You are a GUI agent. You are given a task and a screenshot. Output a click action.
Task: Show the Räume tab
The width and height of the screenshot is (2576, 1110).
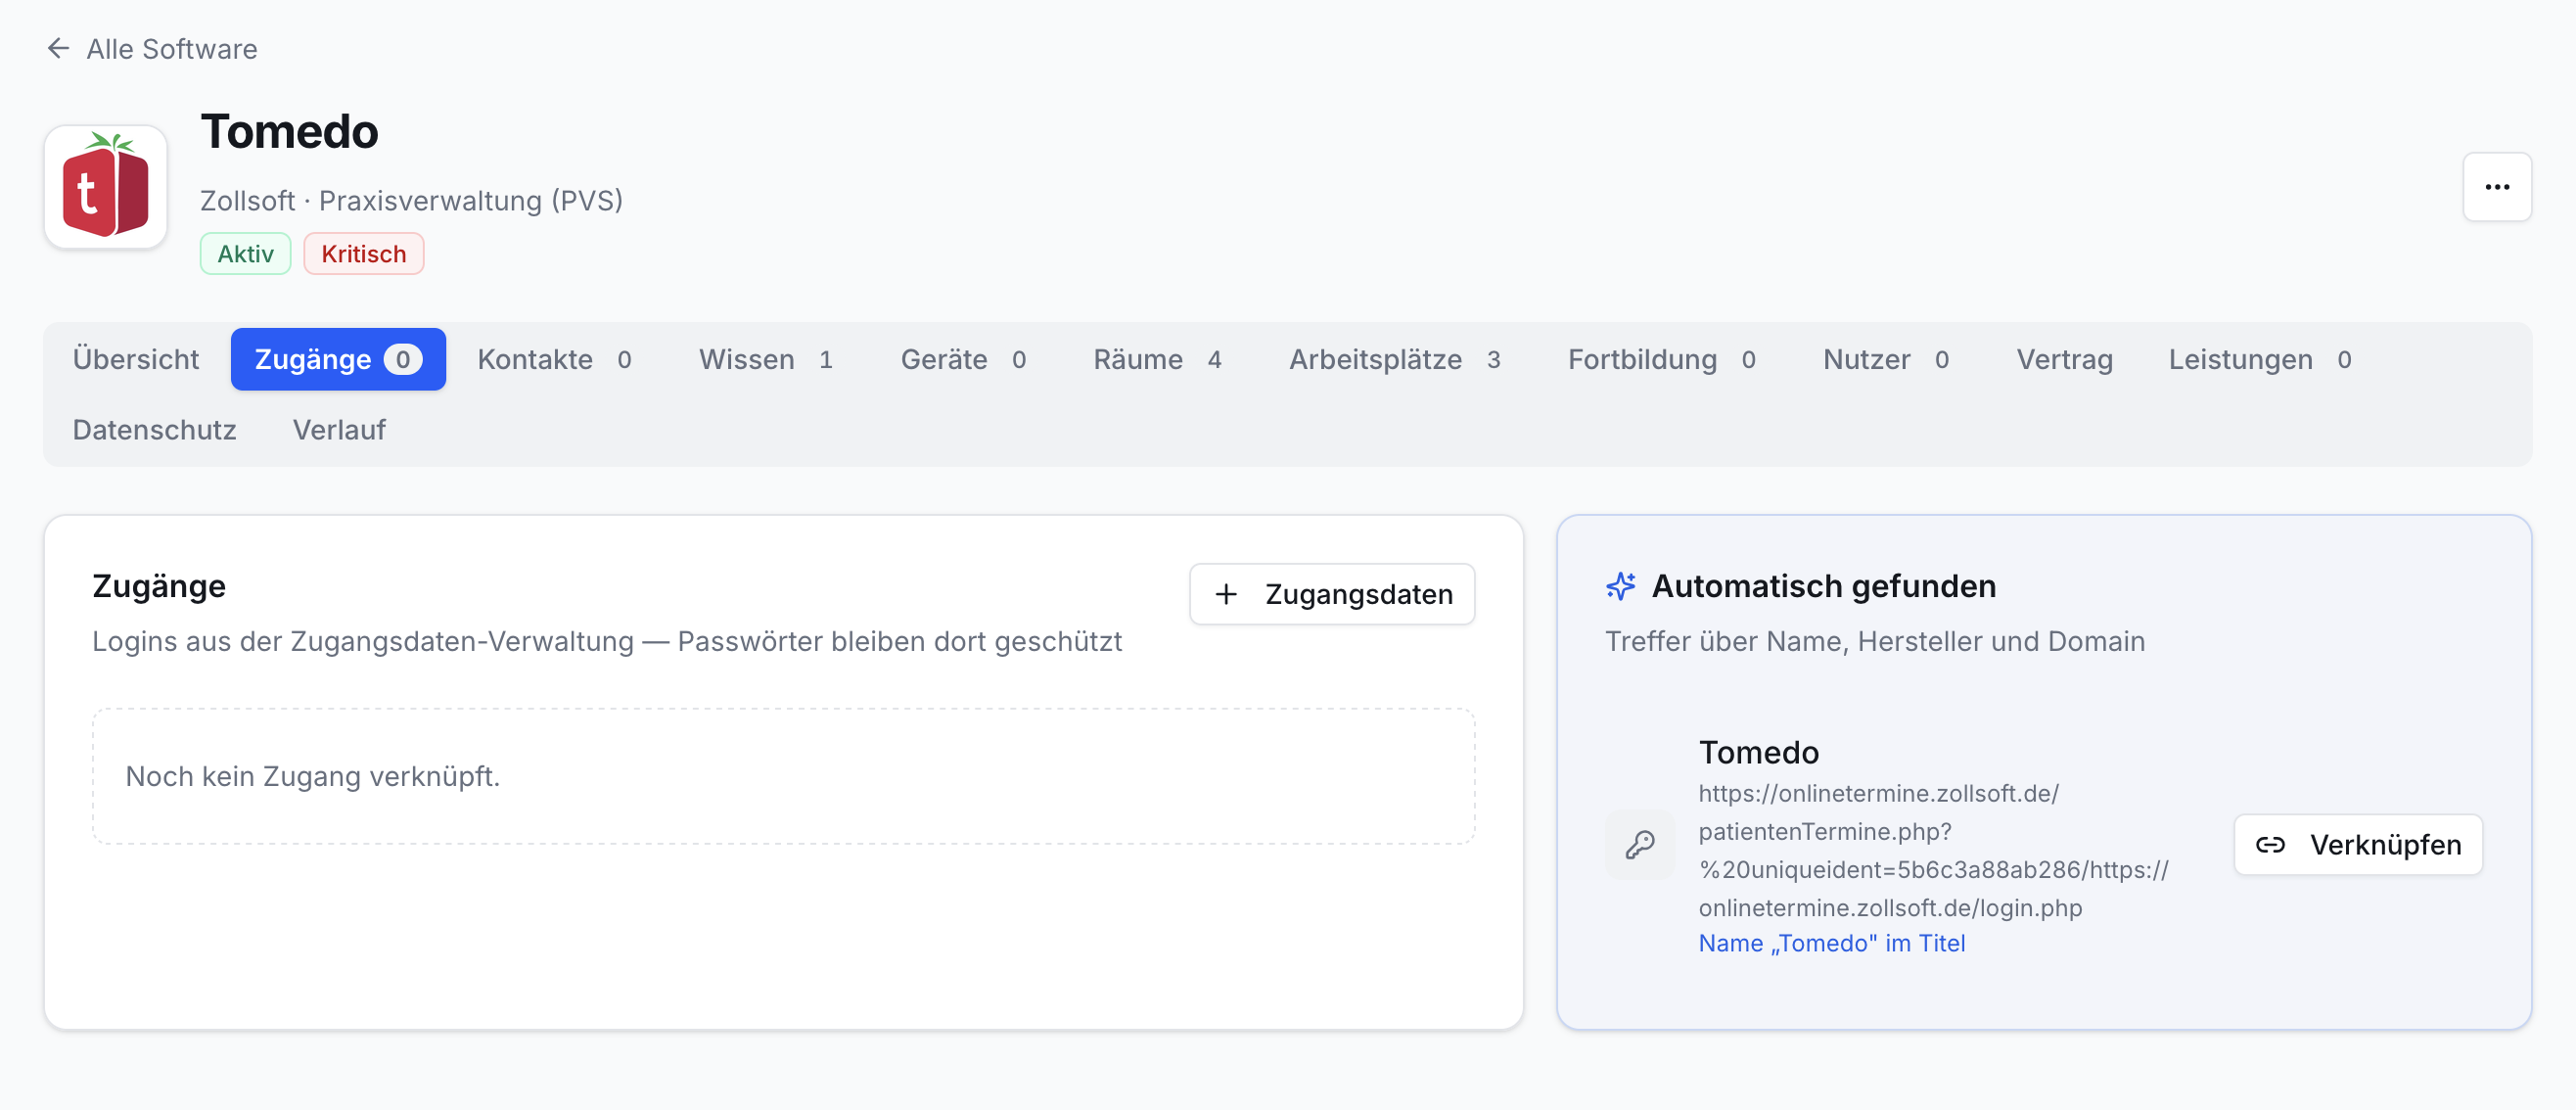tap(1157, 359)
